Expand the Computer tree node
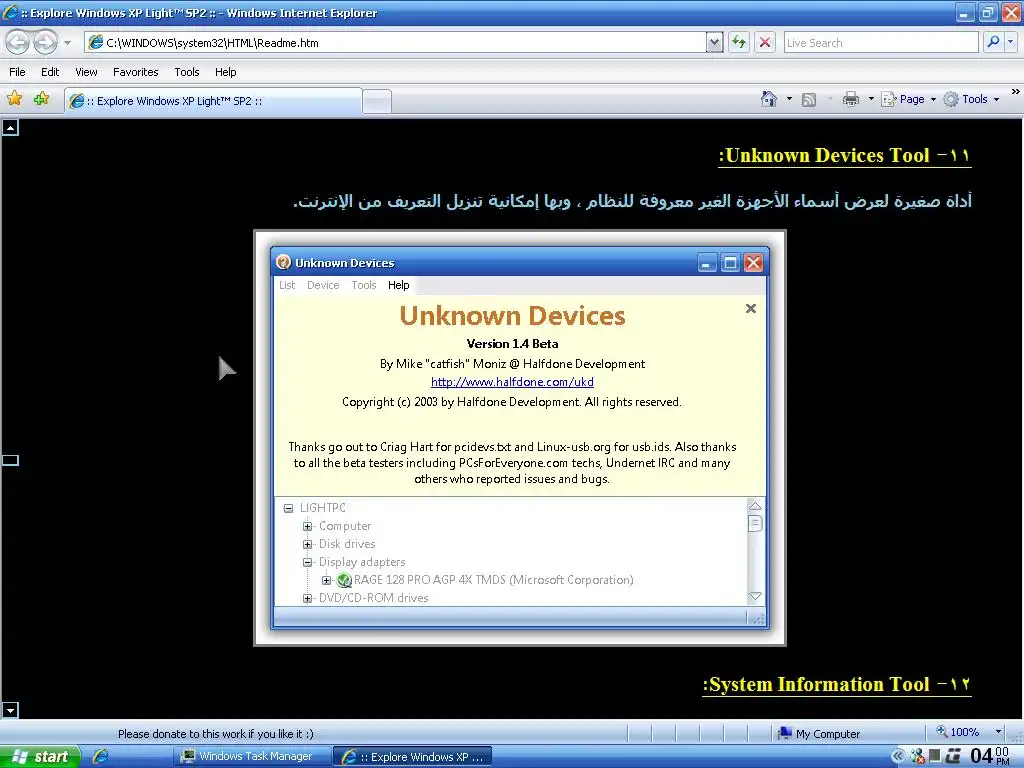The image size is (1024, 768). pyautogui.click(x=307, y=526)
